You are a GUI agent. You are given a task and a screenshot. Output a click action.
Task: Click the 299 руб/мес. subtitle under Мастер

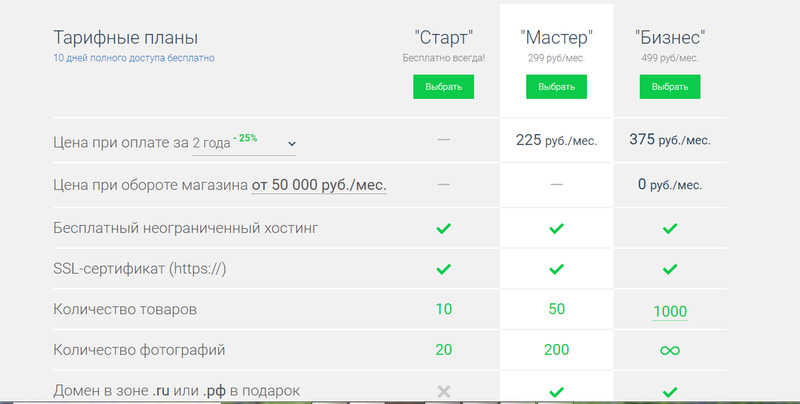click(x=556, y=58)
